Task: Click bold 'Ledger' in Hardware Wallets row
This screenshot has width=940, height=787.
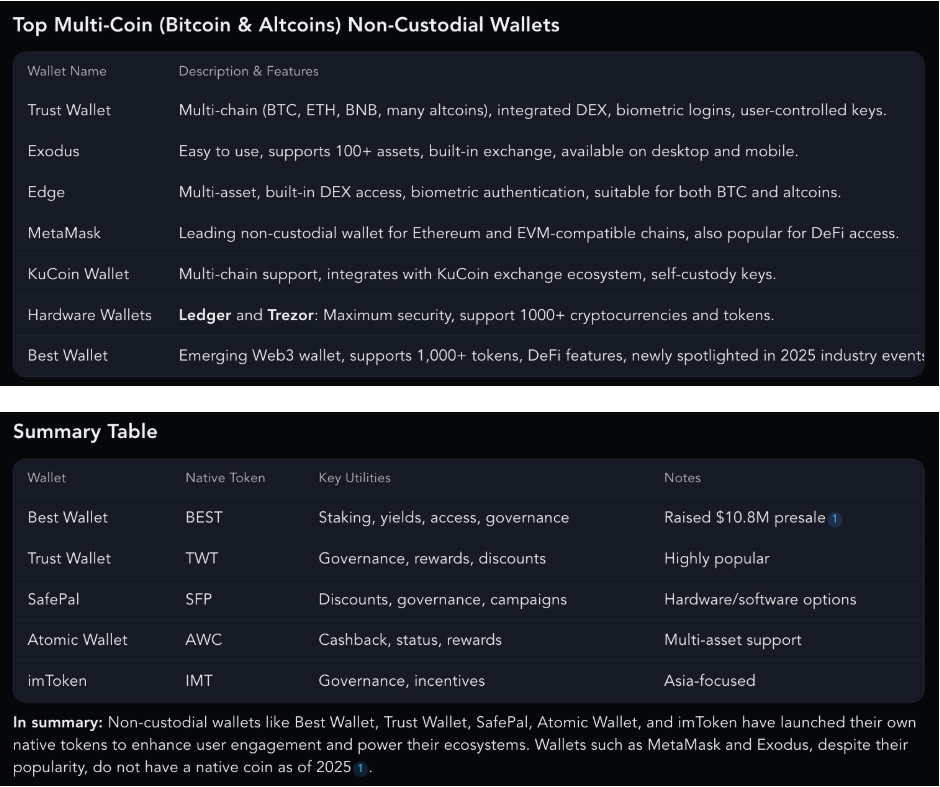Action: pyautogui.click(x=205, y=315)
